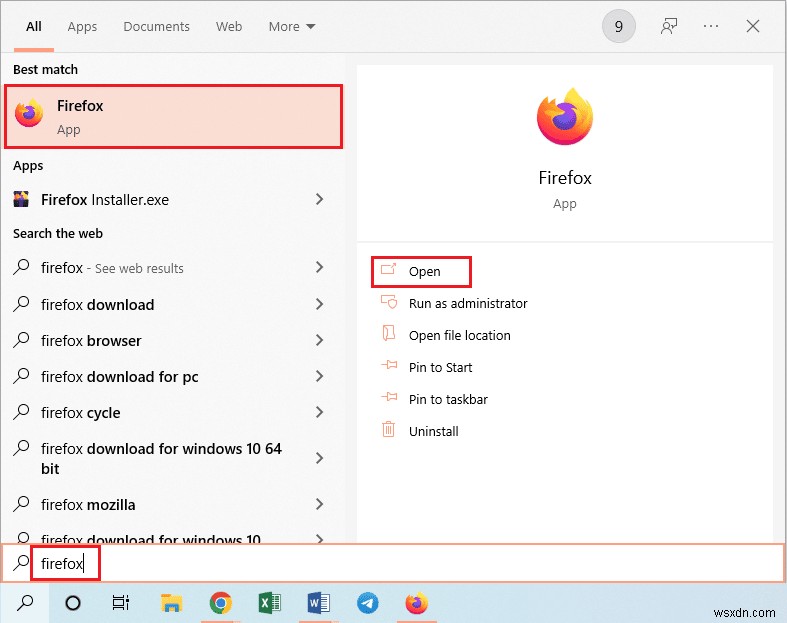Click the Pin to taskbar pin icon
Image resolution: width=787 pixels, height=623 pixels.
click(x=388, y=398)
